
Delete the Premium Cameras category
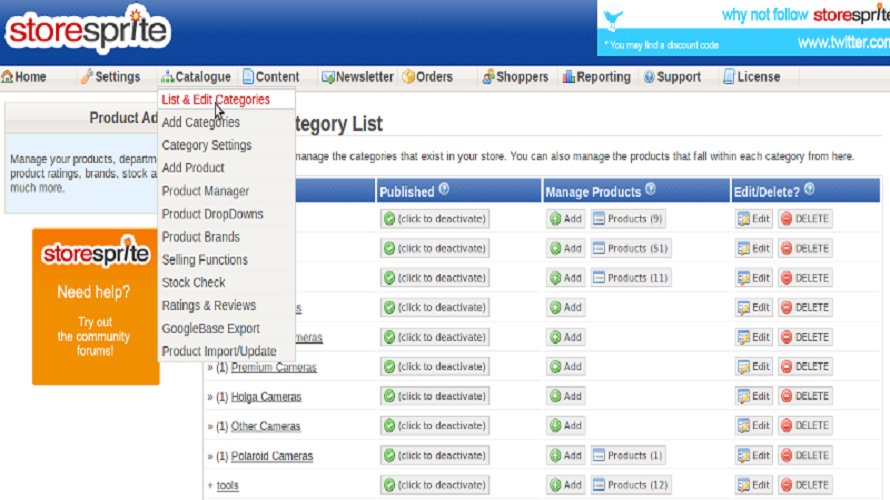point(805,367)
